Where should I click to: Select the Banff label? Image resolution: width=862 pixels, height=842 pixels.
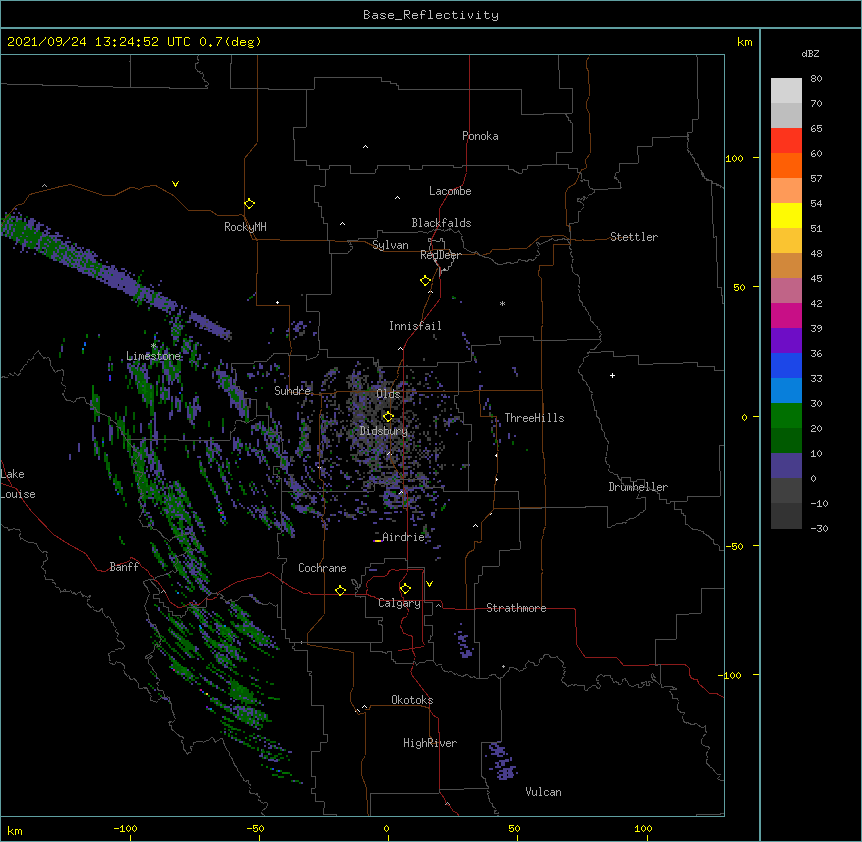tap(124, 567)
